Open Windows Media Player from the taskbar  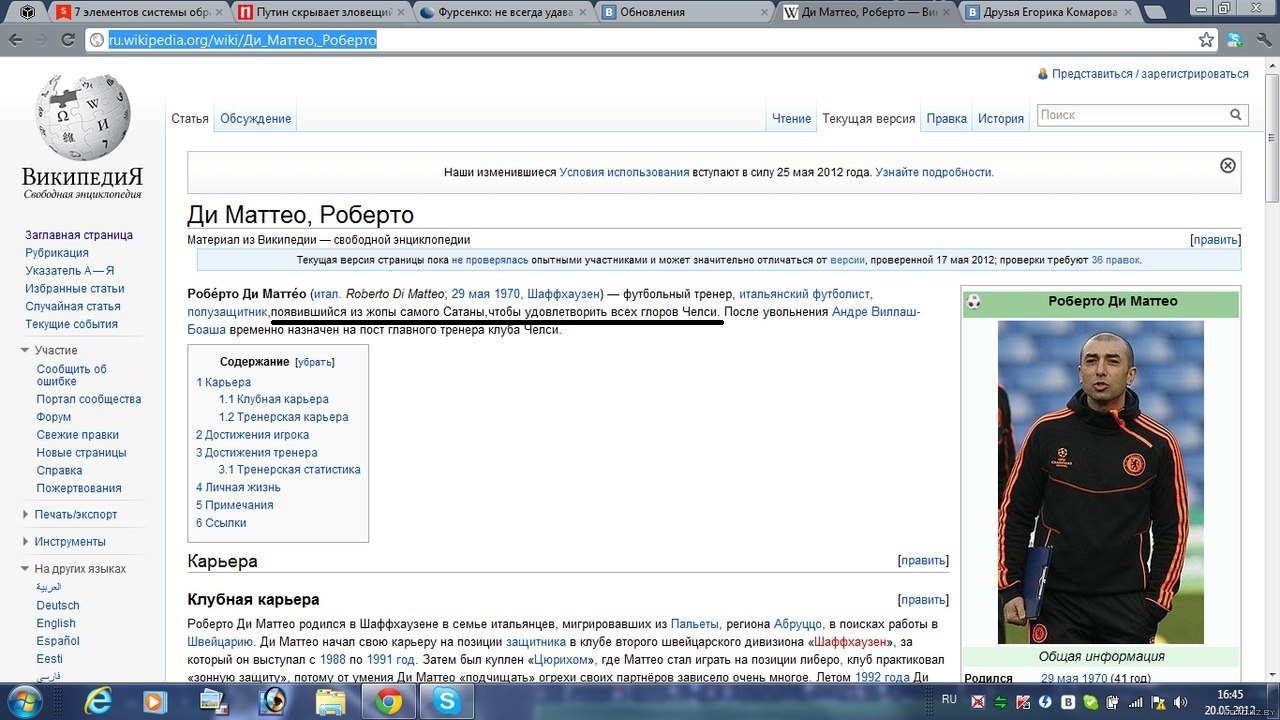tap(155, 701)
